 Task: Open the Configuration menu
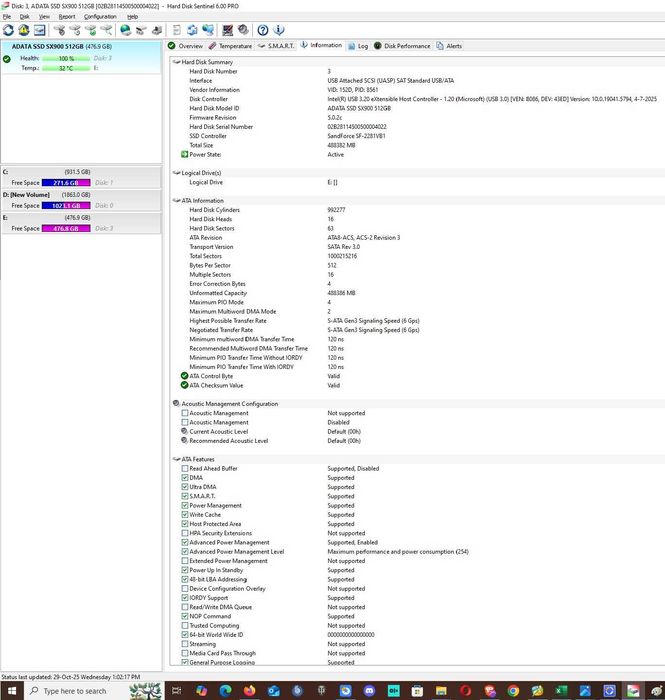(x=100, y=17)
